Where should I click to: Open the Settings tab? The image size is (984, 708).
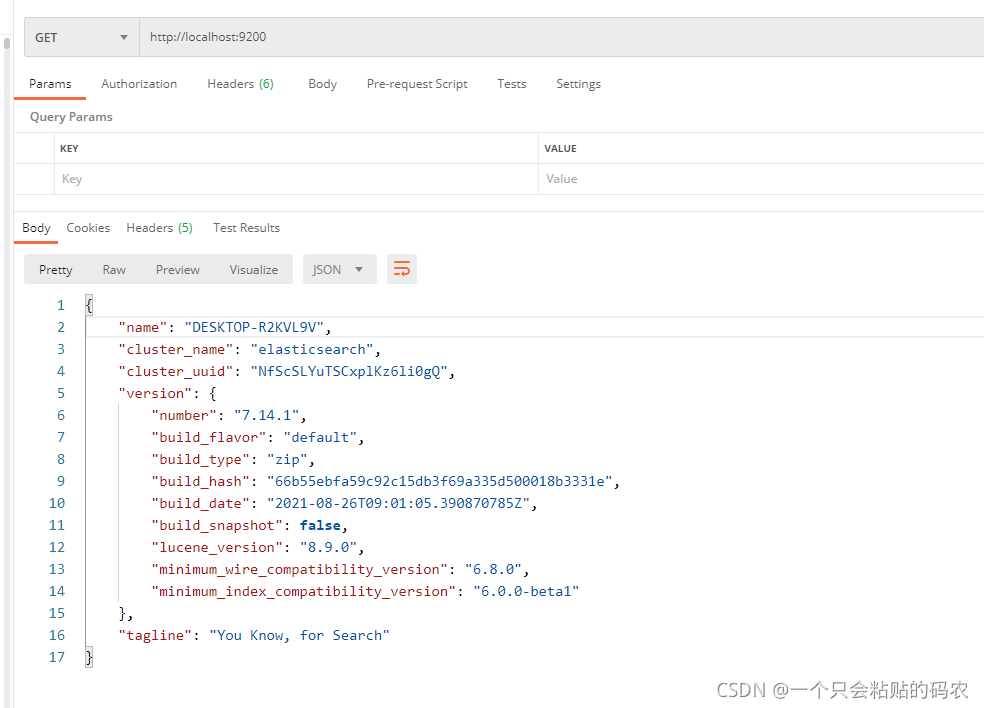(578, 84)
